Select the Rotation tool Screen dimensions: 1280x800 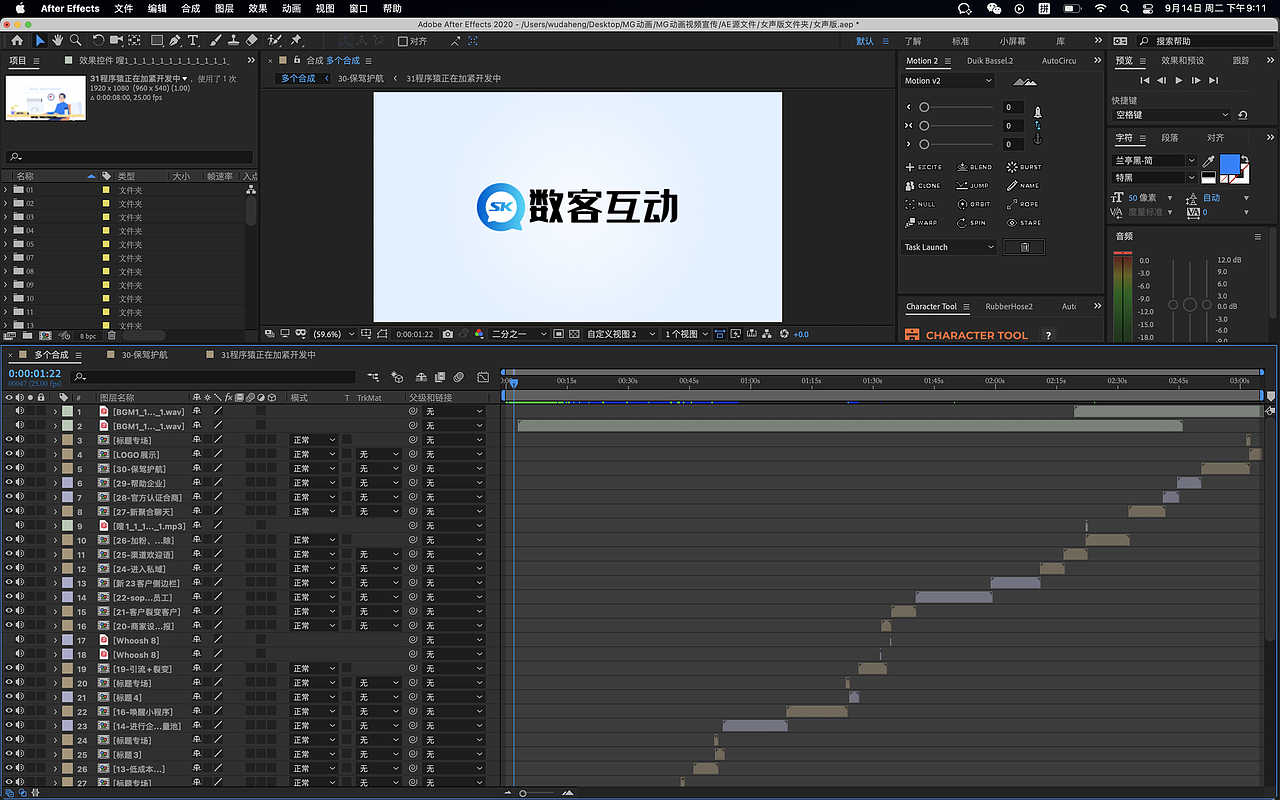[98, 41]
